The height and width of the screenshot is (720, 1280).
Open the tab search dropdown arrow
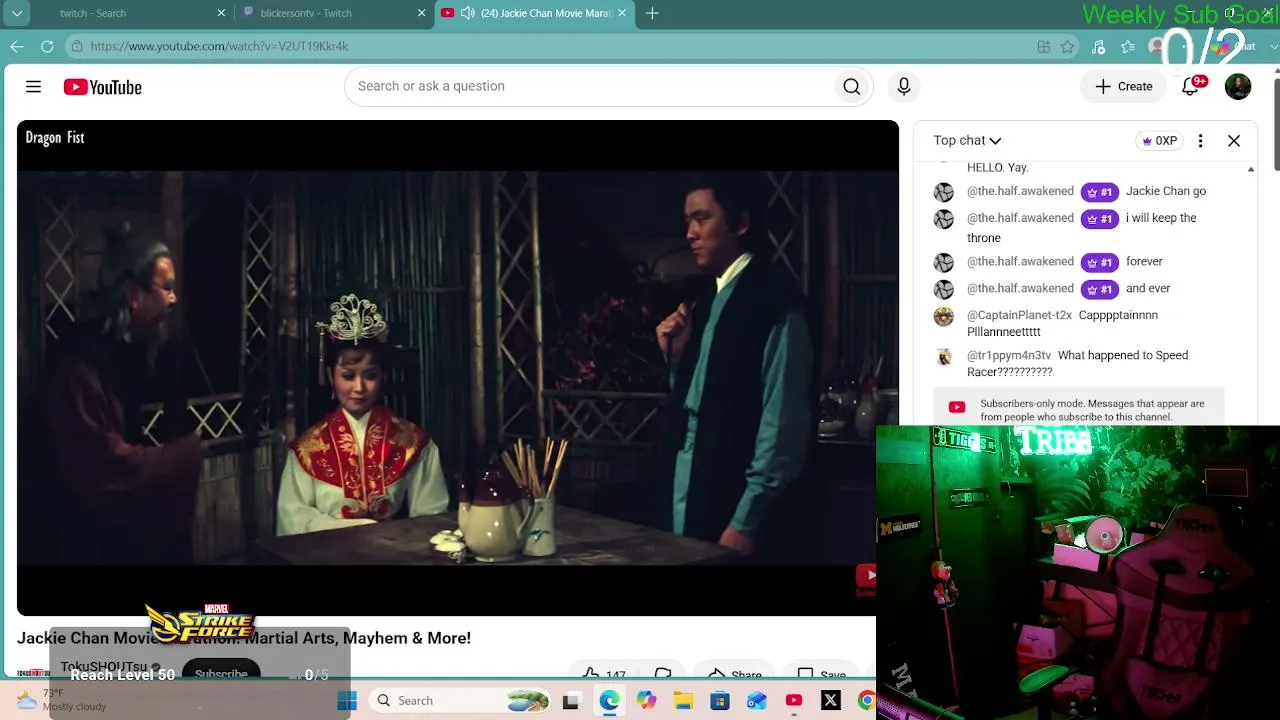[x=17, y=13]
